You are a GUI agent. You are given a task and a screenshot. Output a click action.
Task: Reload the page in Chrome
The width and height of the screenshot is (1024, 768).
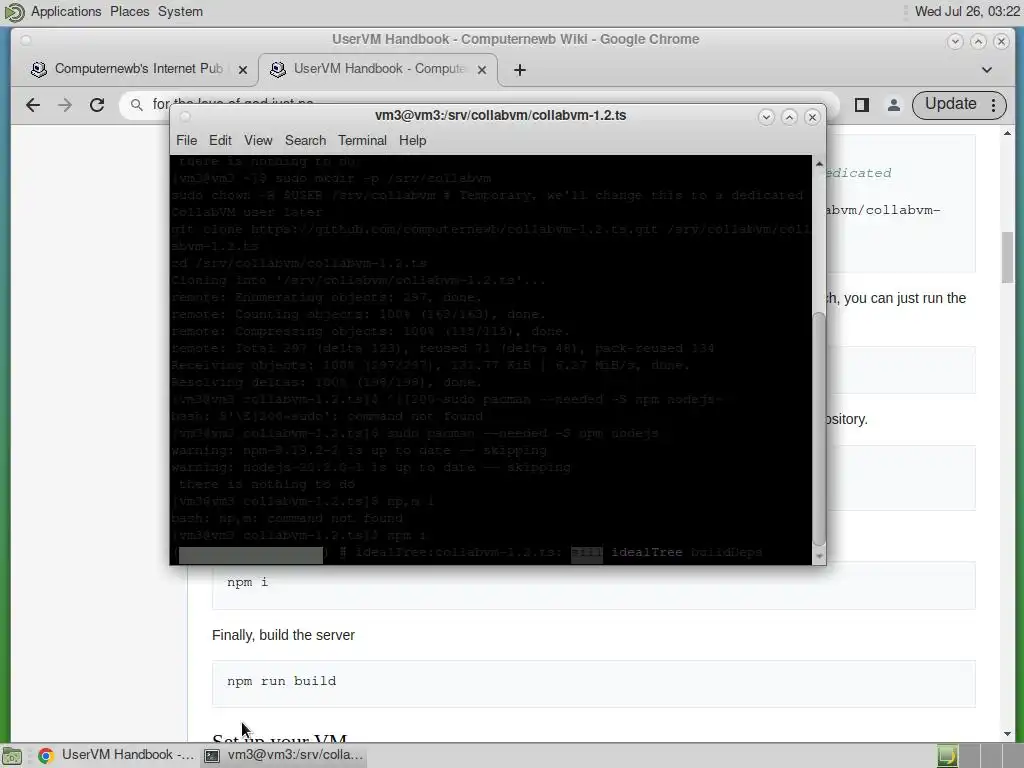(x=97, y=104)
